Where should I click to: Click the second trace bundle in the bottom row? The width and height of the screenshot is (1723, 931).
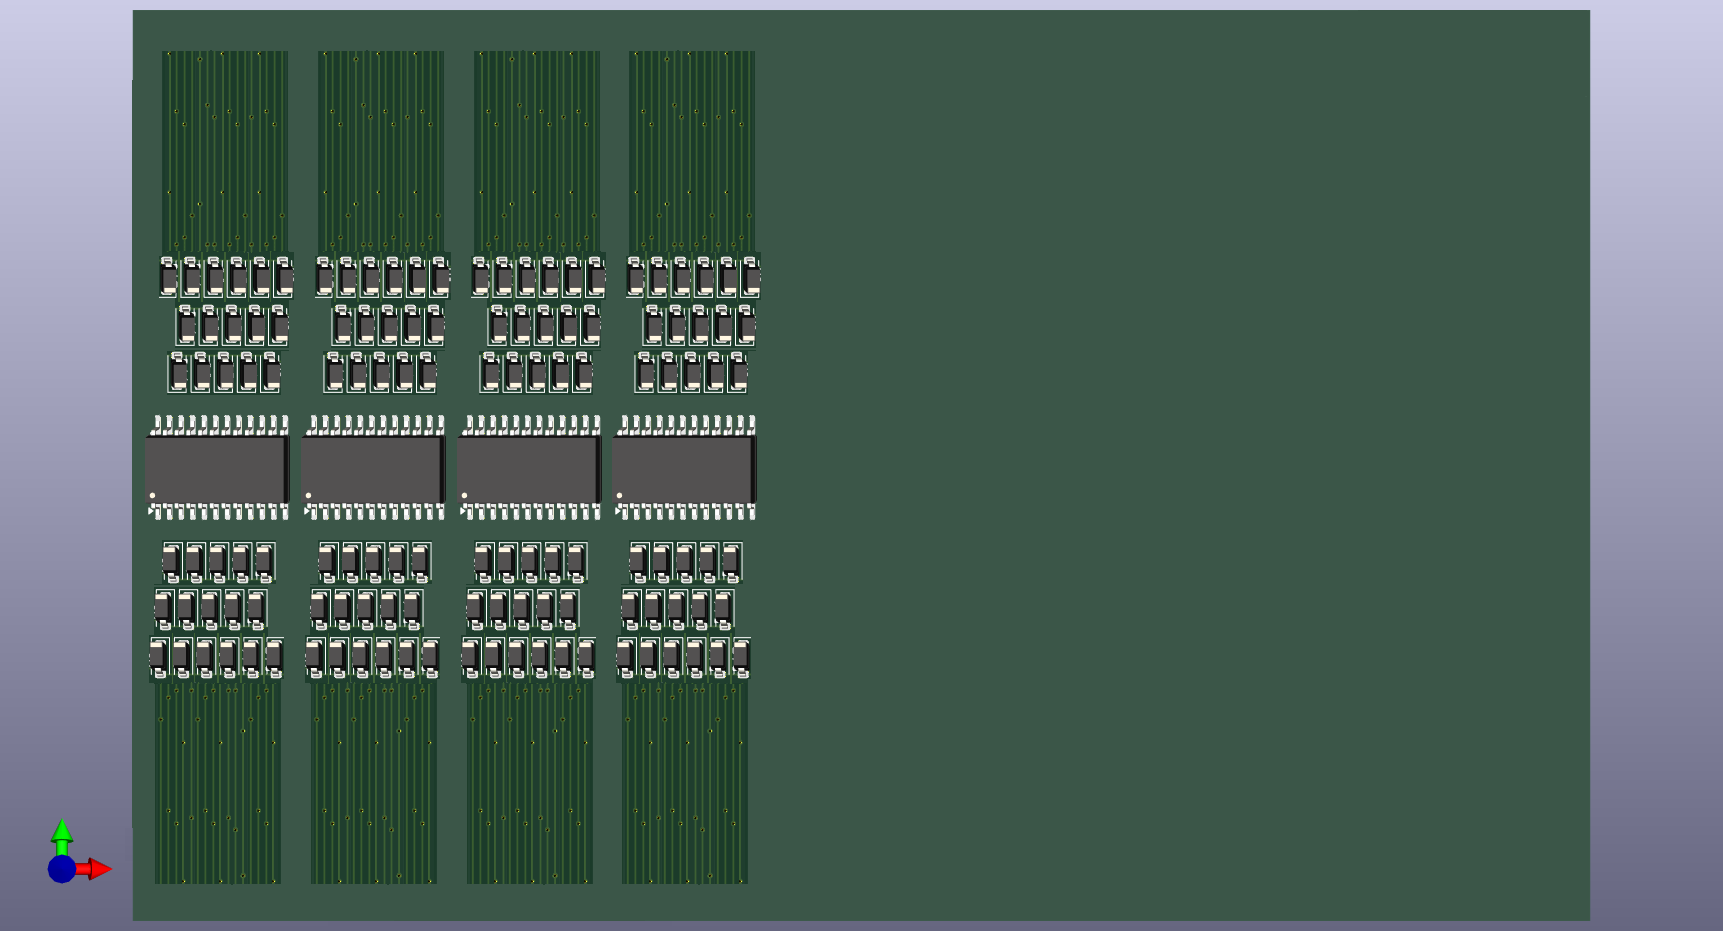pyautogui.click(x=374, y=785)
